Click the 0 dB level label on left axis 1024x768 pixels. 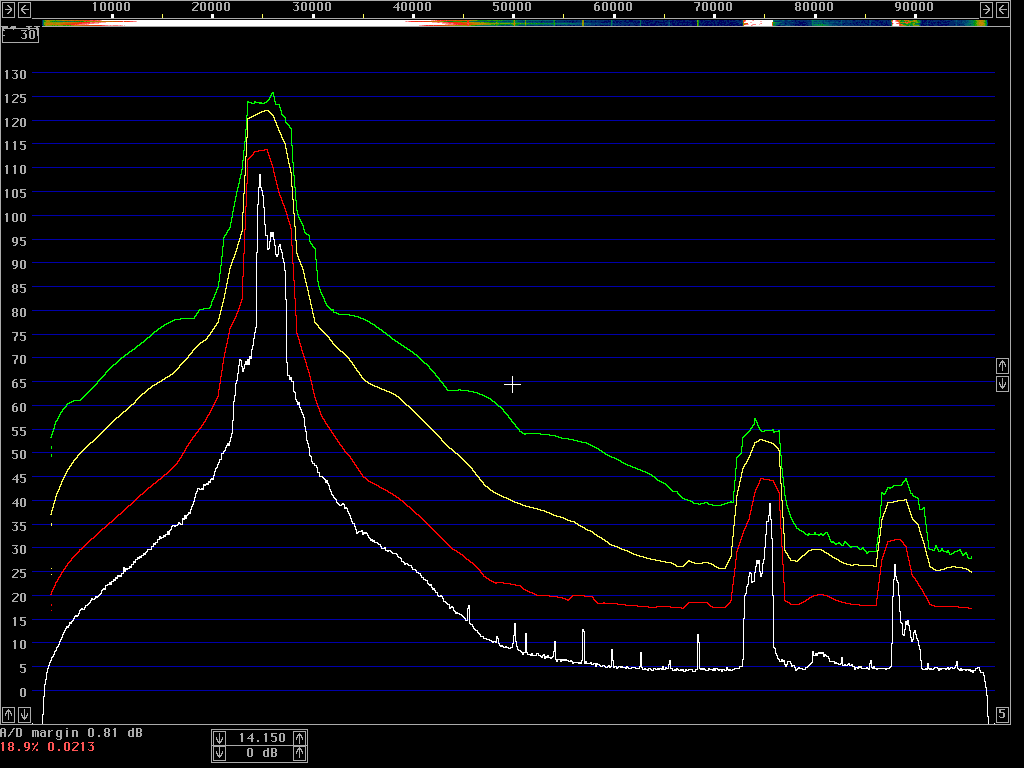23,692
